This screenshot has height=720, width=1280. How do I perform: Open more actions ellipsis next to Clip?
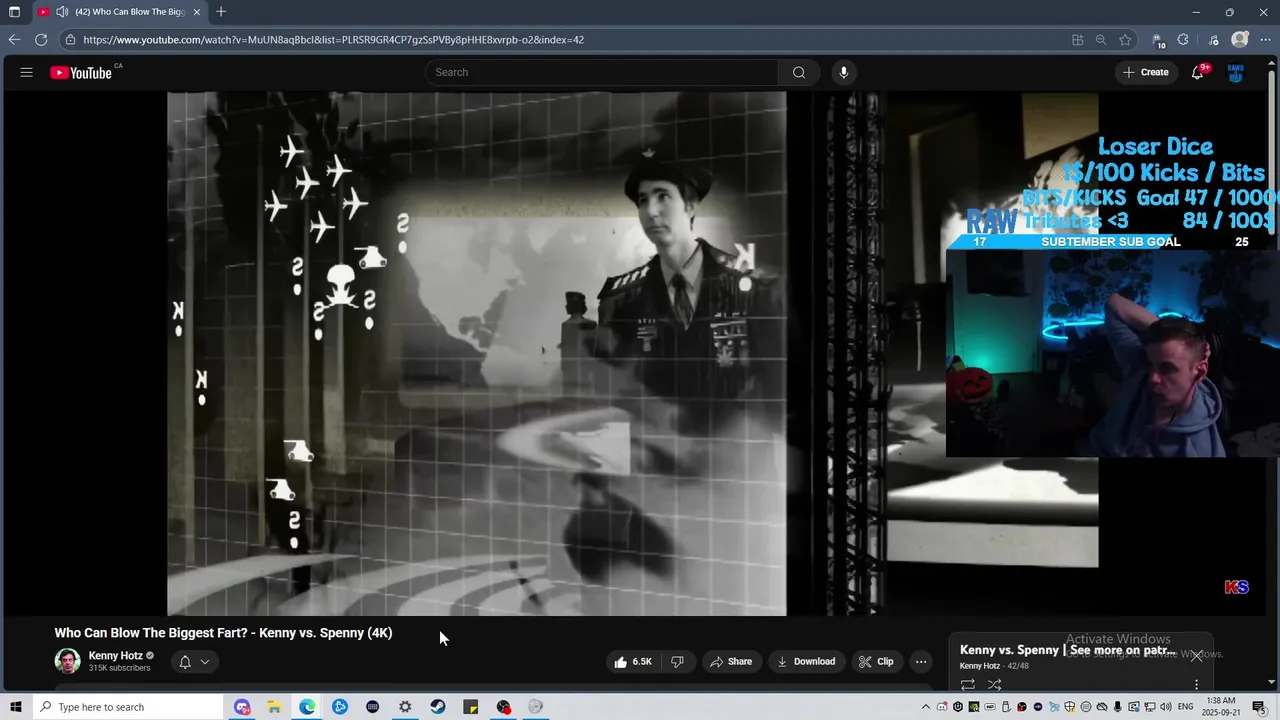[x=921, y=661]
